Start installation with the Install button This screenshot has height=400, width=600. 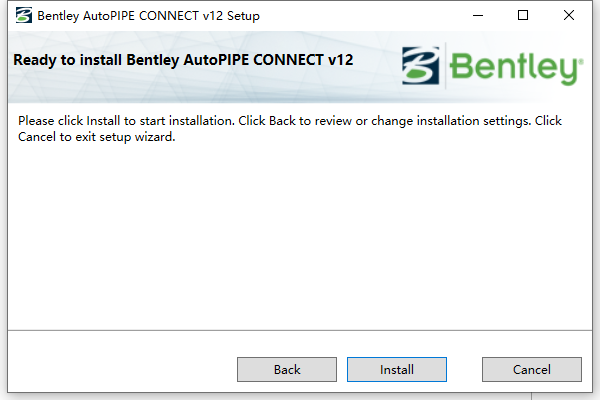pyautogui.click(x=397, y=369)
